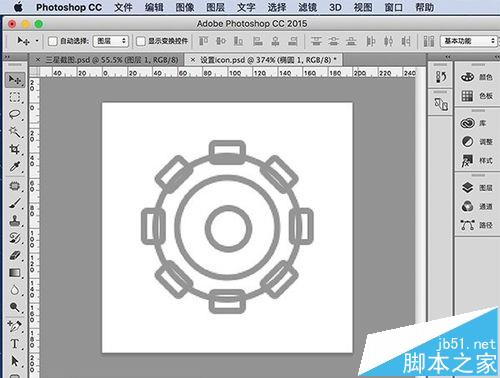500x378 pixels.
Task: Open the Styles panel (样式)
Action: coord(477,160)
